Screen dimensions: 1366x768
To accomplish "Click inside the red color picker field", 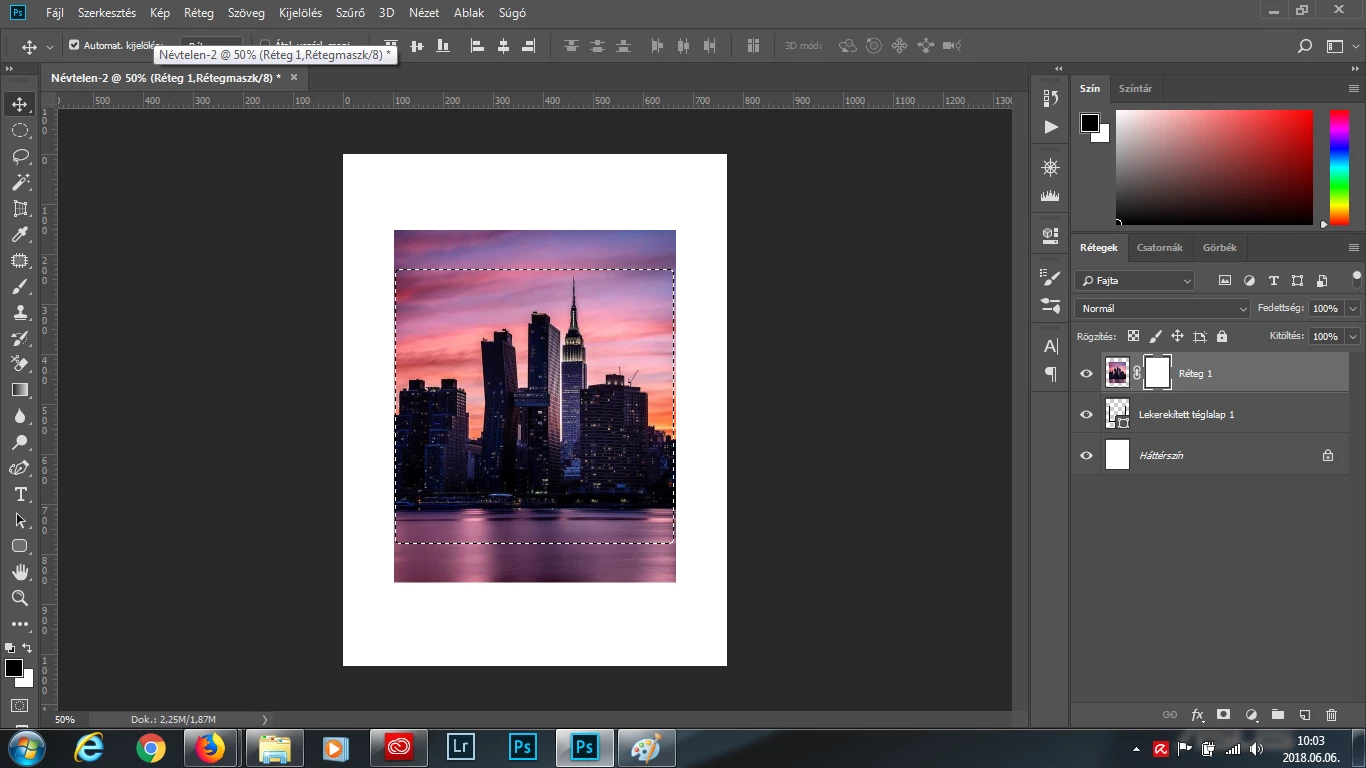I will click(x=1214, y=167).
